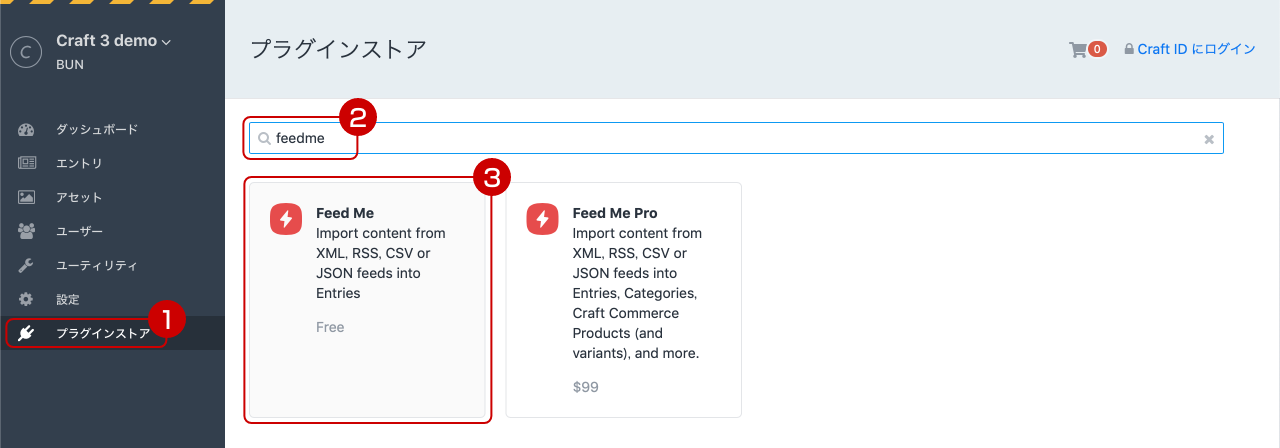Expand the Craft 3 demo site dropdown
Screen dimensions: 1280x448
click(166, 42)
